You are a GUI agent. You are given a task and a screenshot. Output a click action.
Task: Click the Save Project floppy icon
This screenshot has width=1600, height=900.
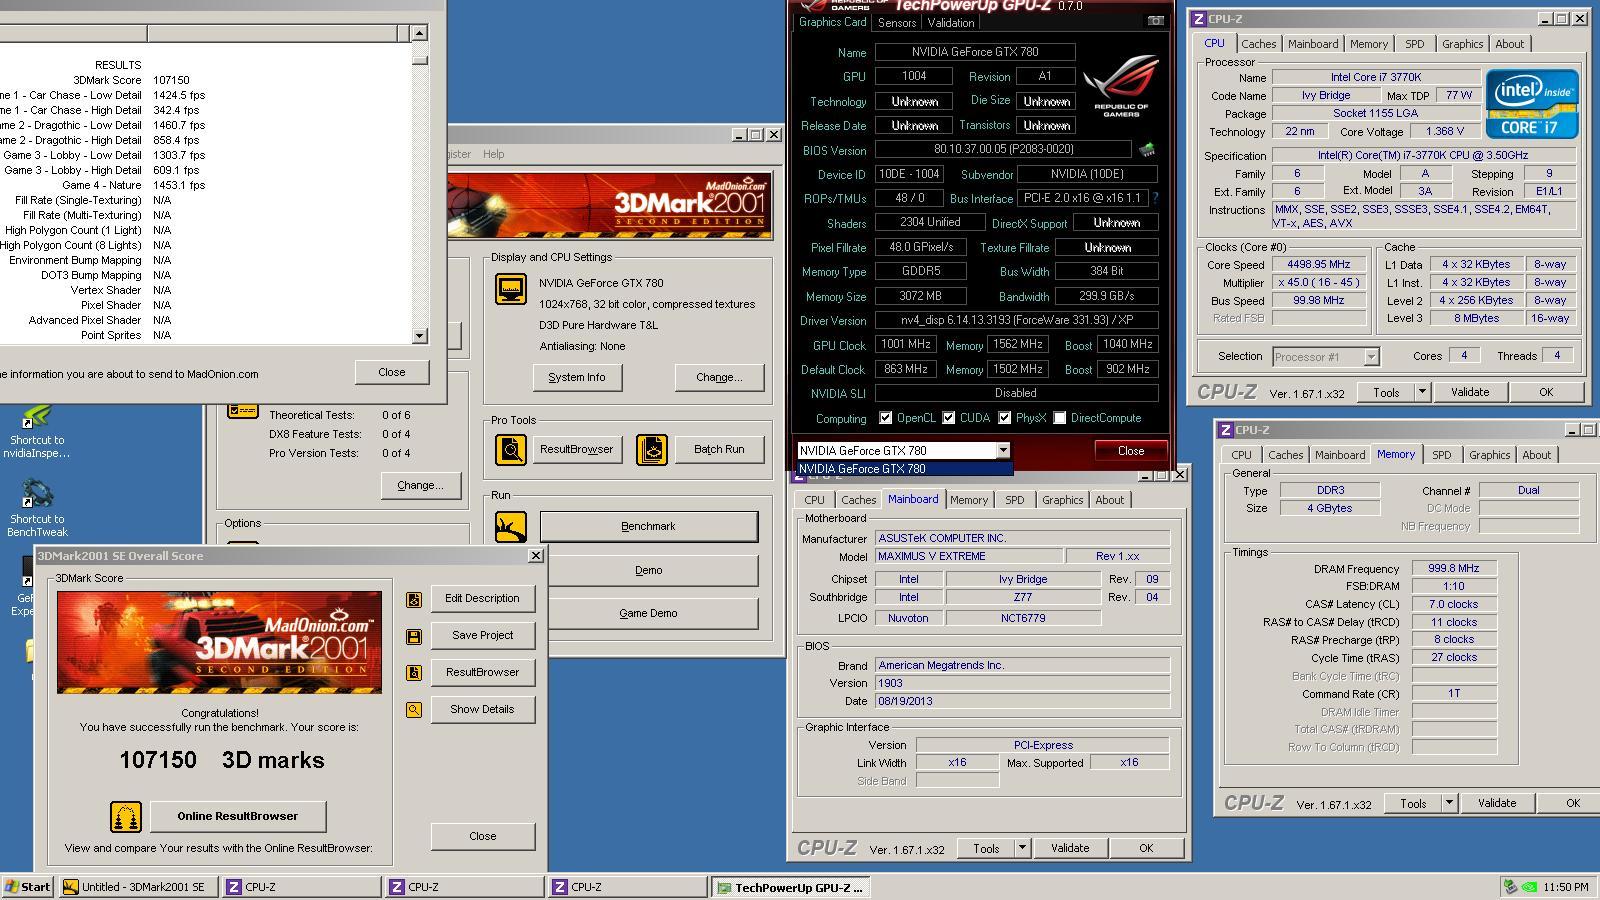point(414,636)
